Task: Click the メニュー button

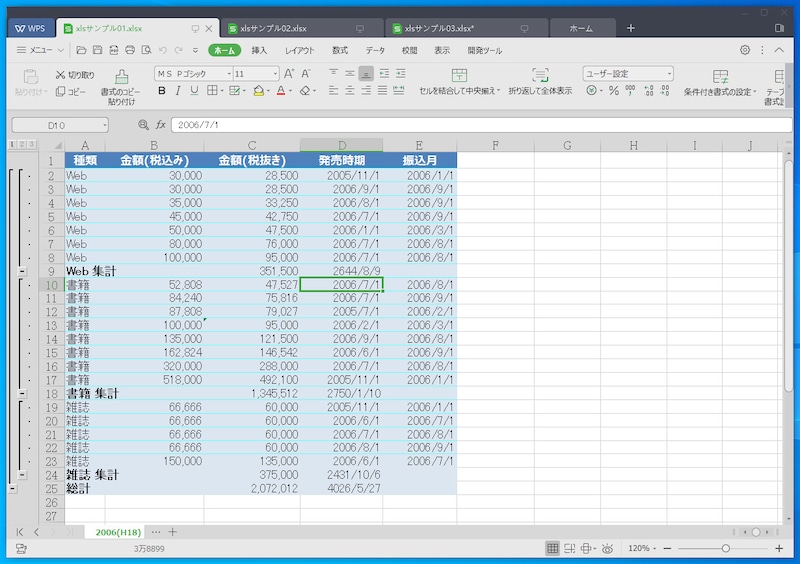Action: click(x=40, y=50)
